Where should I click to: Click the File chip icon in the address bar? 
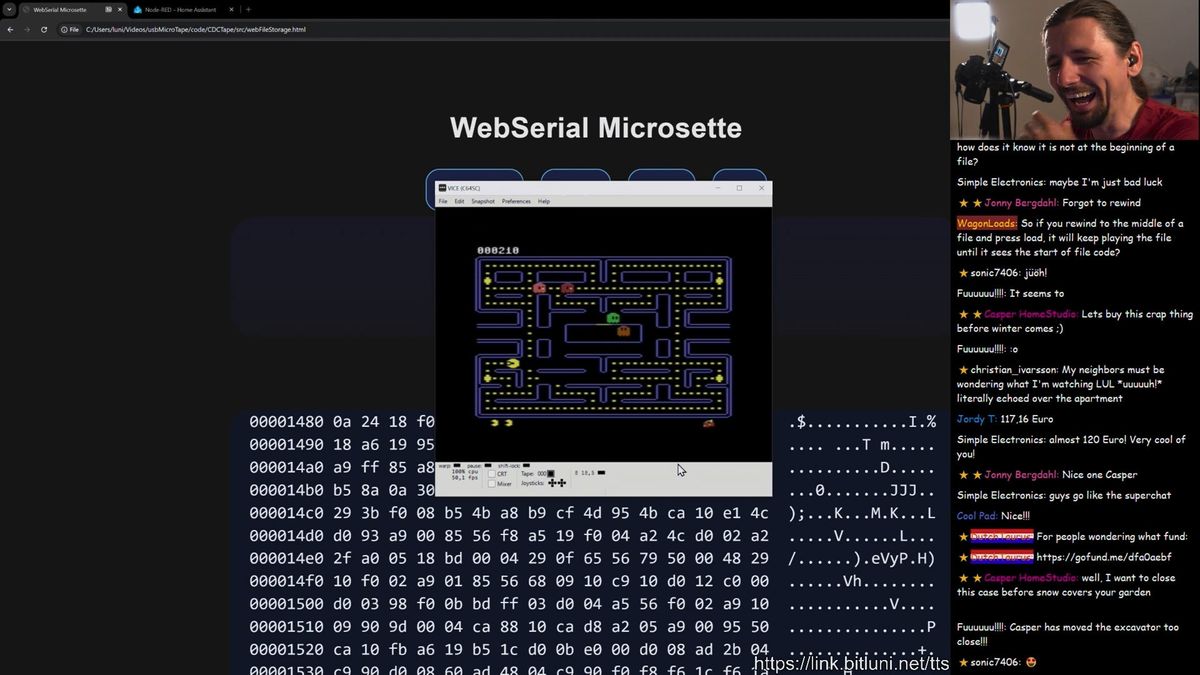tap(62, 29)
